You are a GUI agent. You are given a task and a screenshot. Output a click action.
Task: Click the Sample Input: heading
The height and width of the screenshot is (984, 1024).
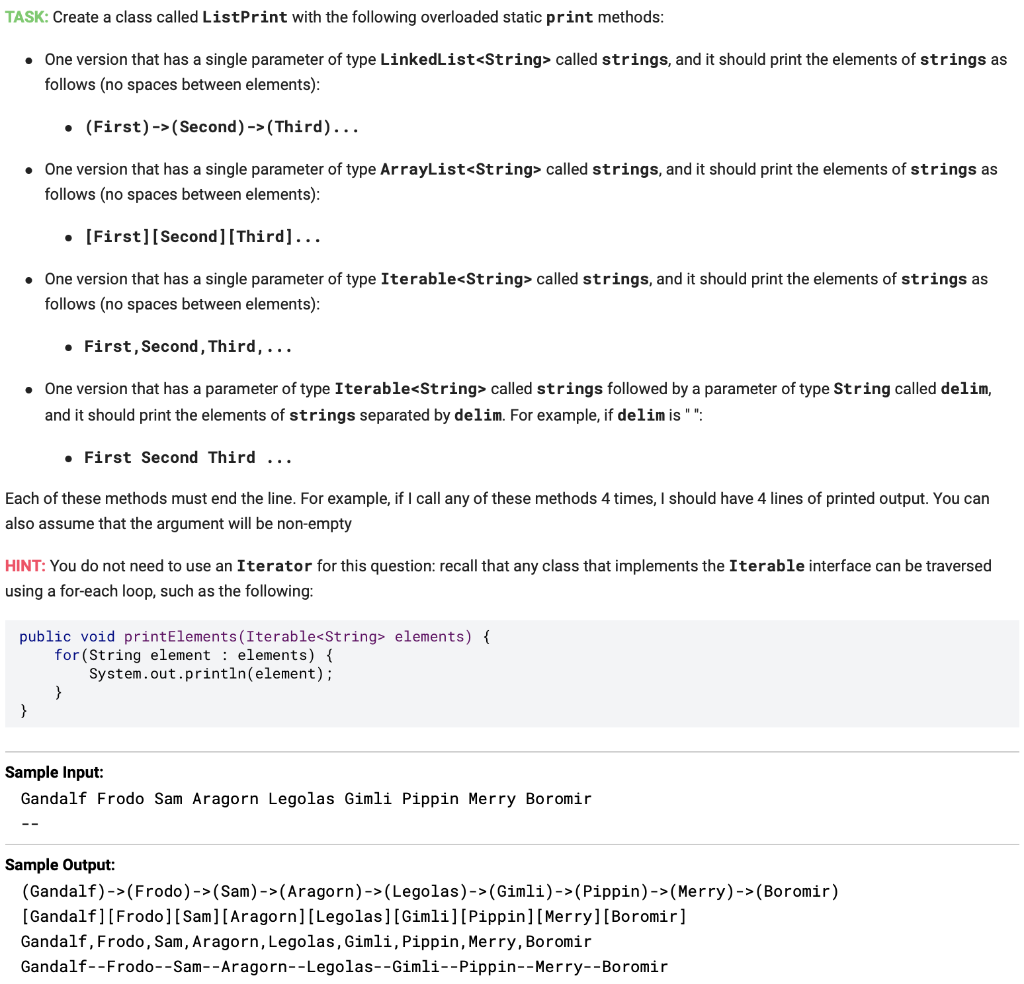pyautogui.click(x=54, y=772)
